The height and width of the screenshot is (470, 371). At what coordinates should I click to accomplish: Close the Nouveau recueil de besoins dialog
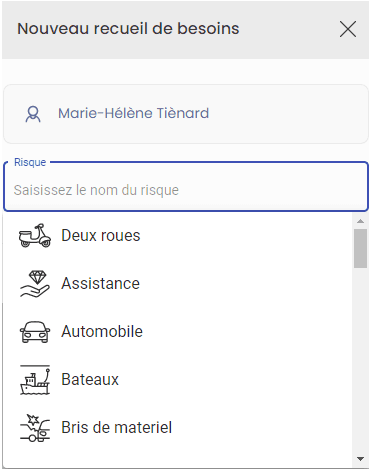coord(348,29)
